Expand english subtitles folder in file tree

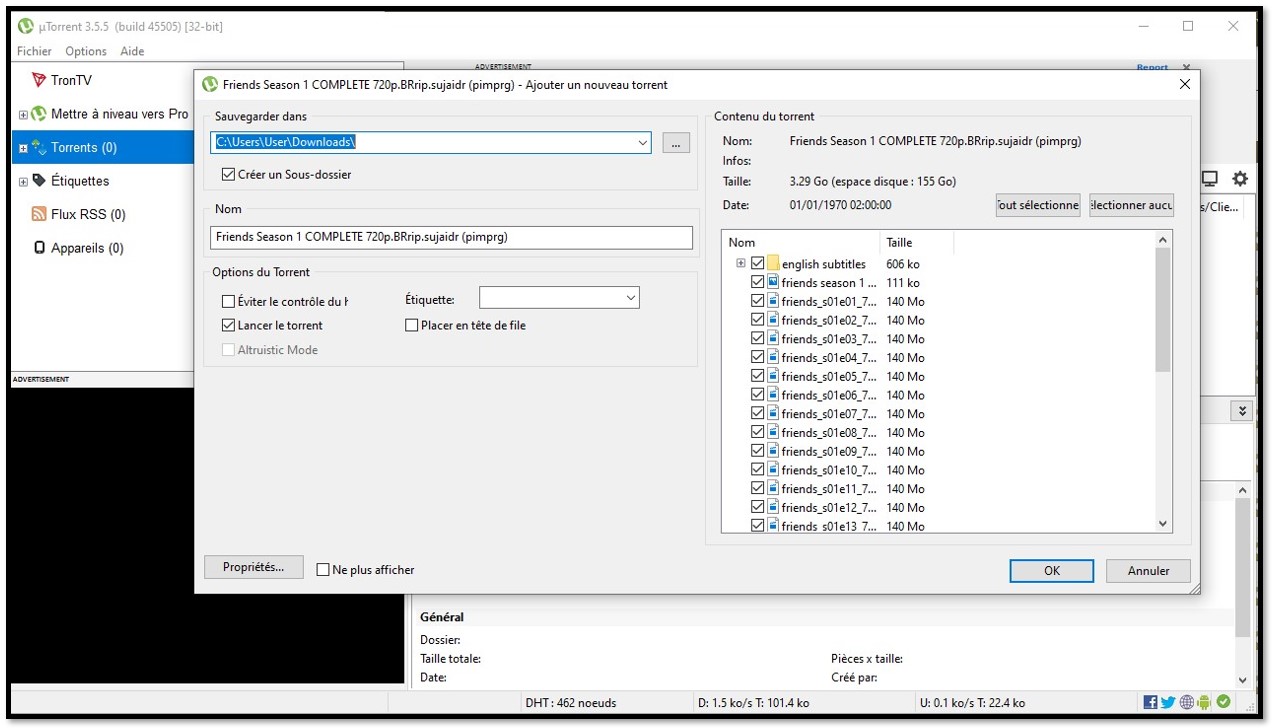[x=740, y=264]
